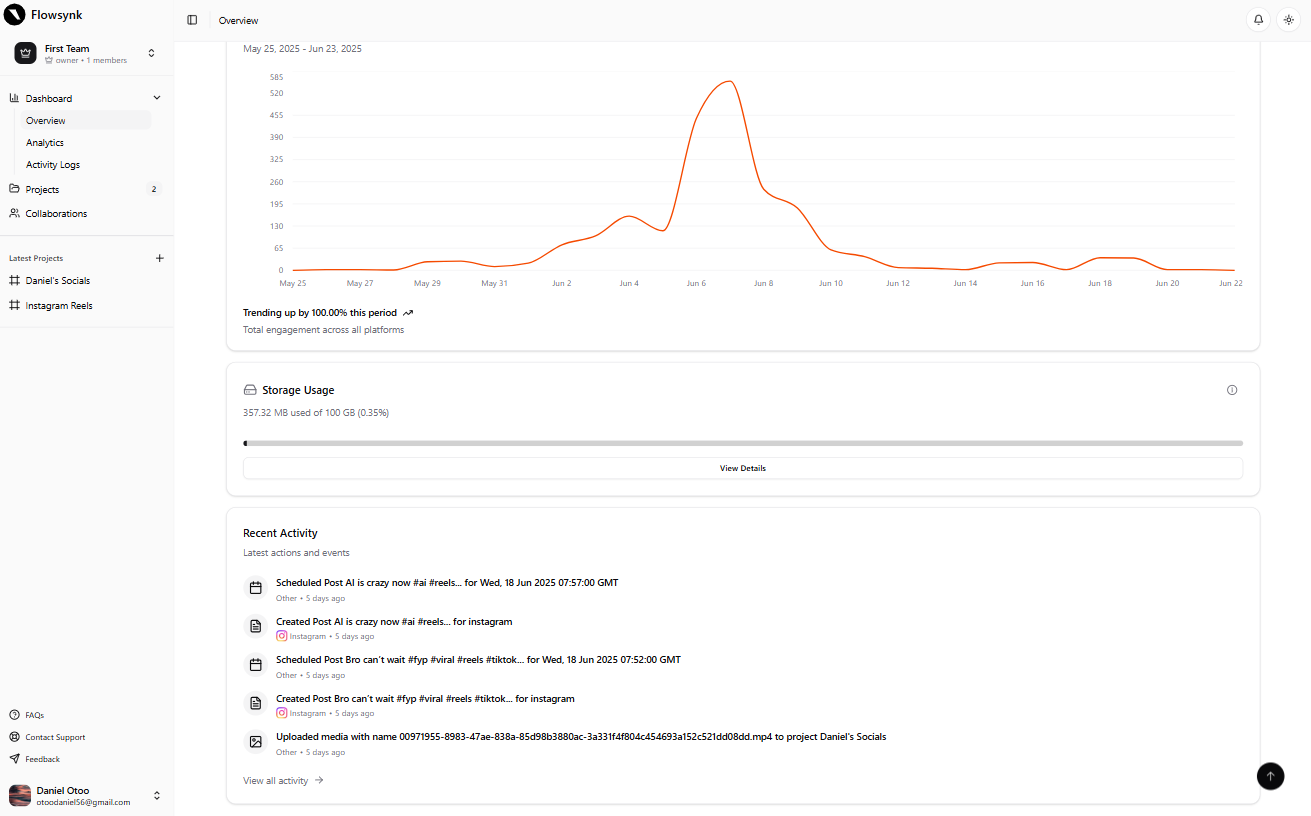Click the Instagram icon under 'Created Post AI is crazy now'
Image resolution: width=1311 pixels, height=816 pixels.
coord(281,636)
